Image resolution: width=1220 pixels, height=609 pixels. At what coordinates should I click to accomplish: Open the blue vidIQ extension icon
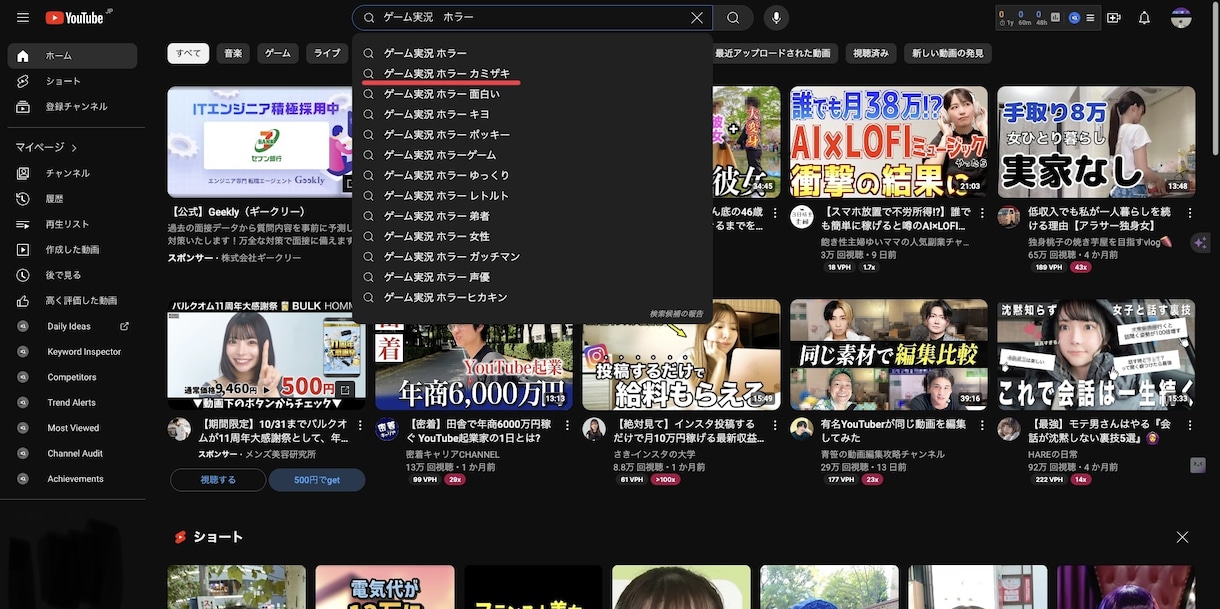(x=1074, y=18)
